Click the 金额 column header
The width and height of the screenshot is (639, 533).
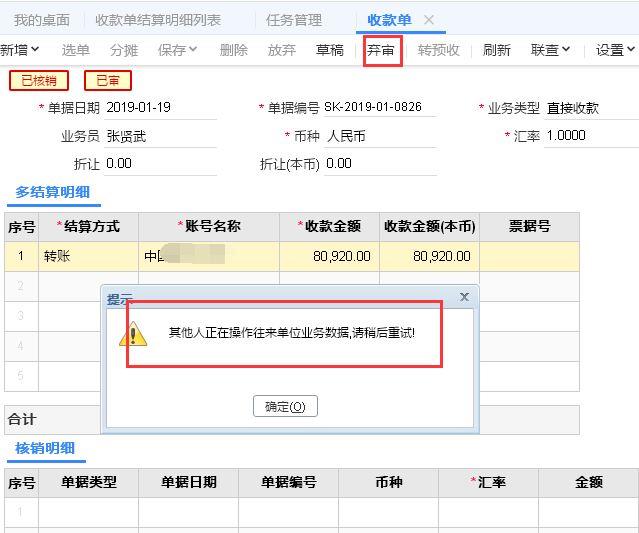tap(589, 483)
